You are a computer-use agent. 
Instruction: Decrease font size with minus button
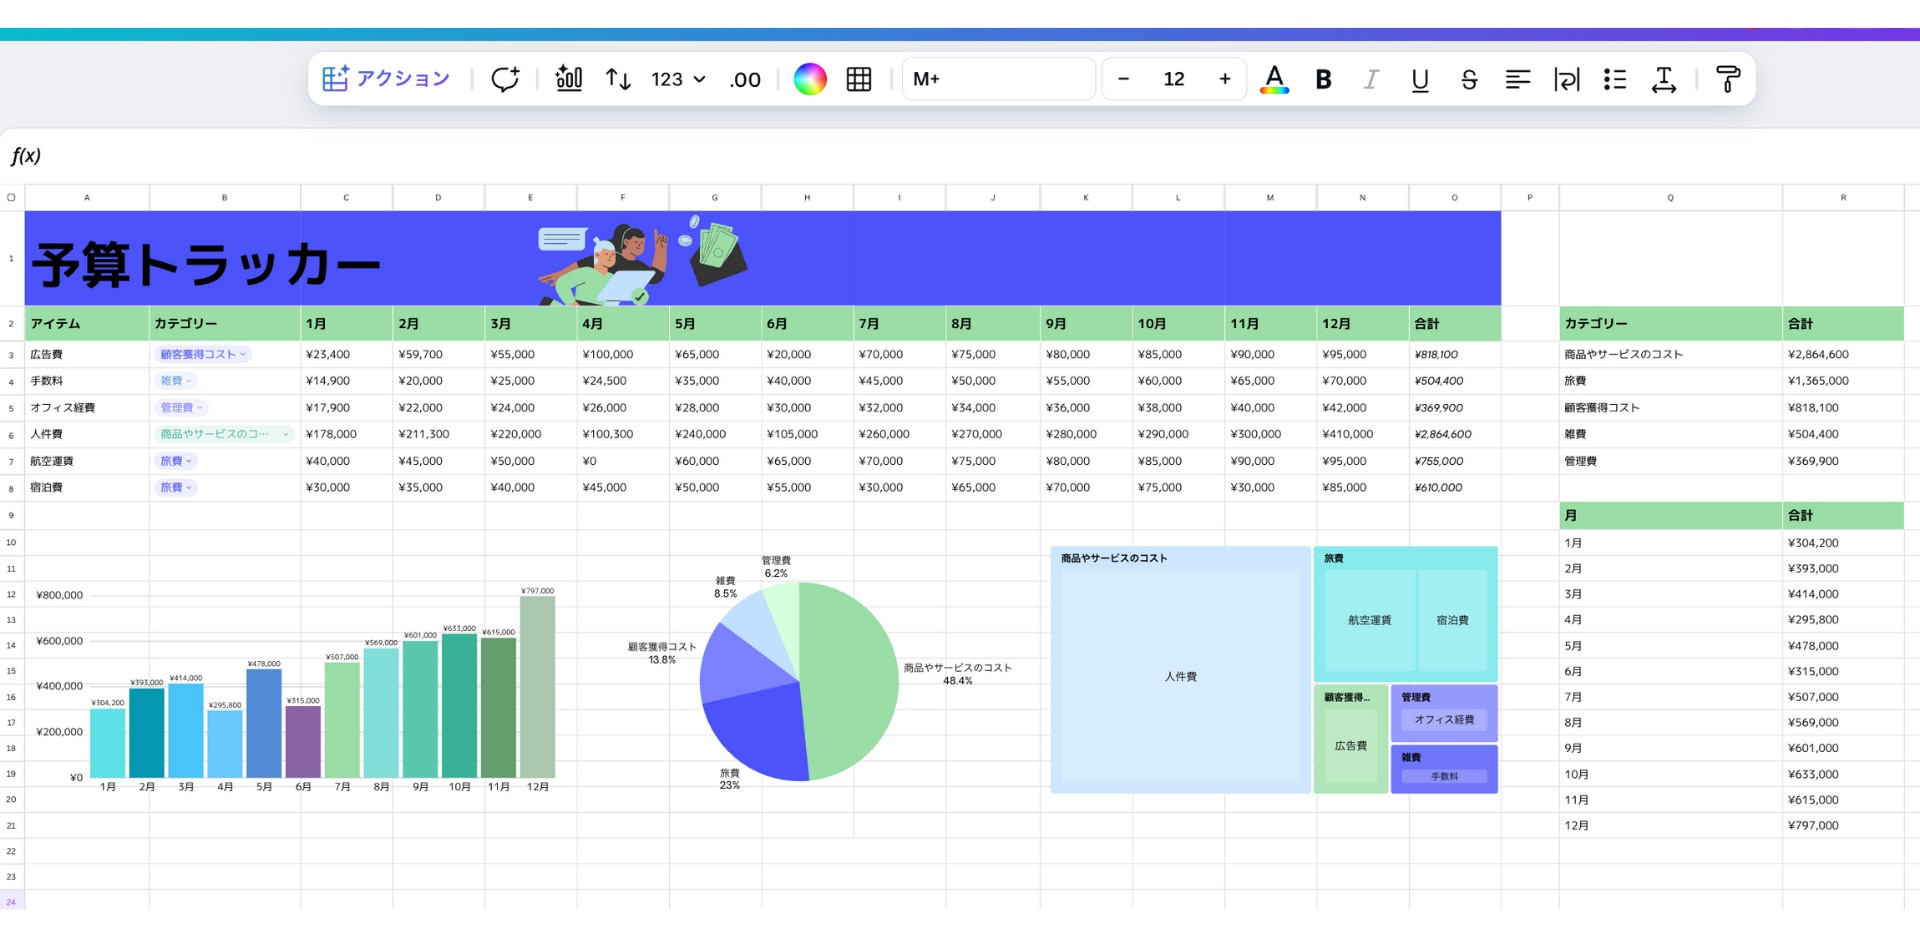(1124, 79)
